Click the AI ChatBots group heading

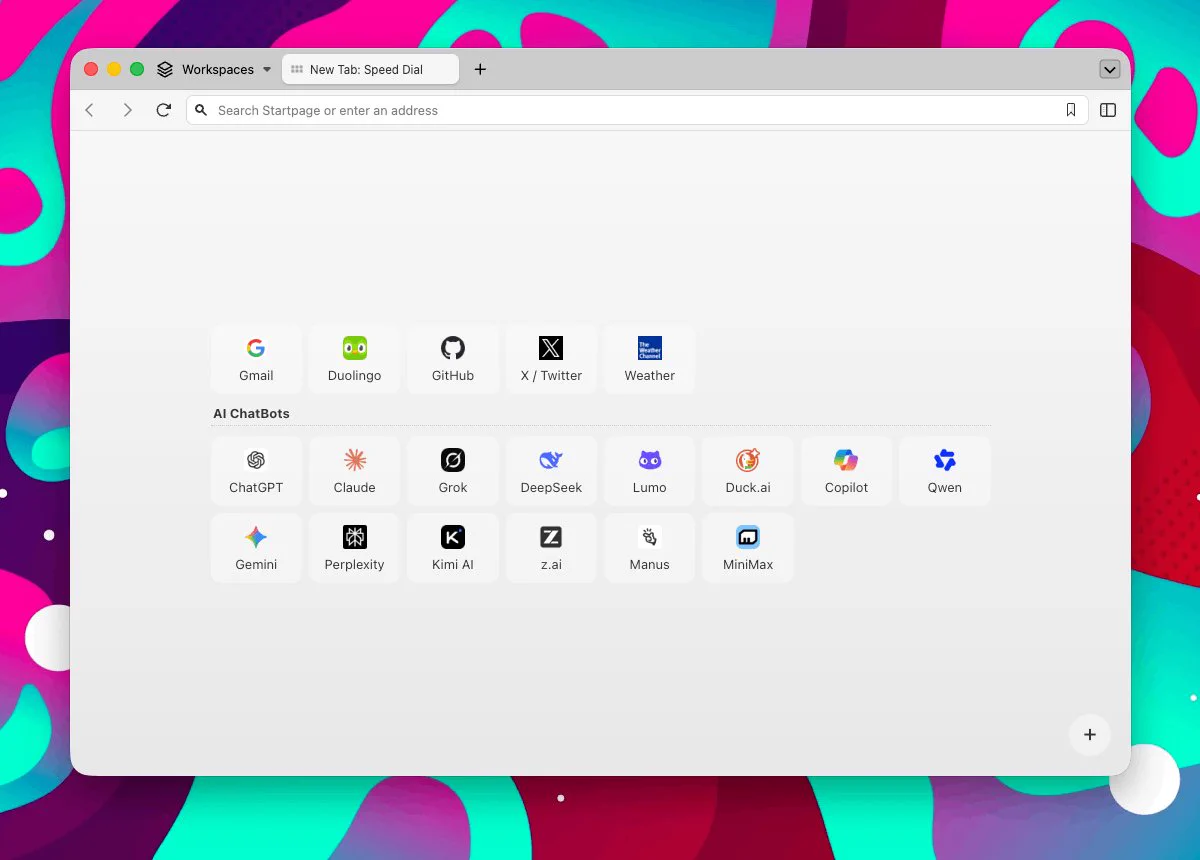251,413
